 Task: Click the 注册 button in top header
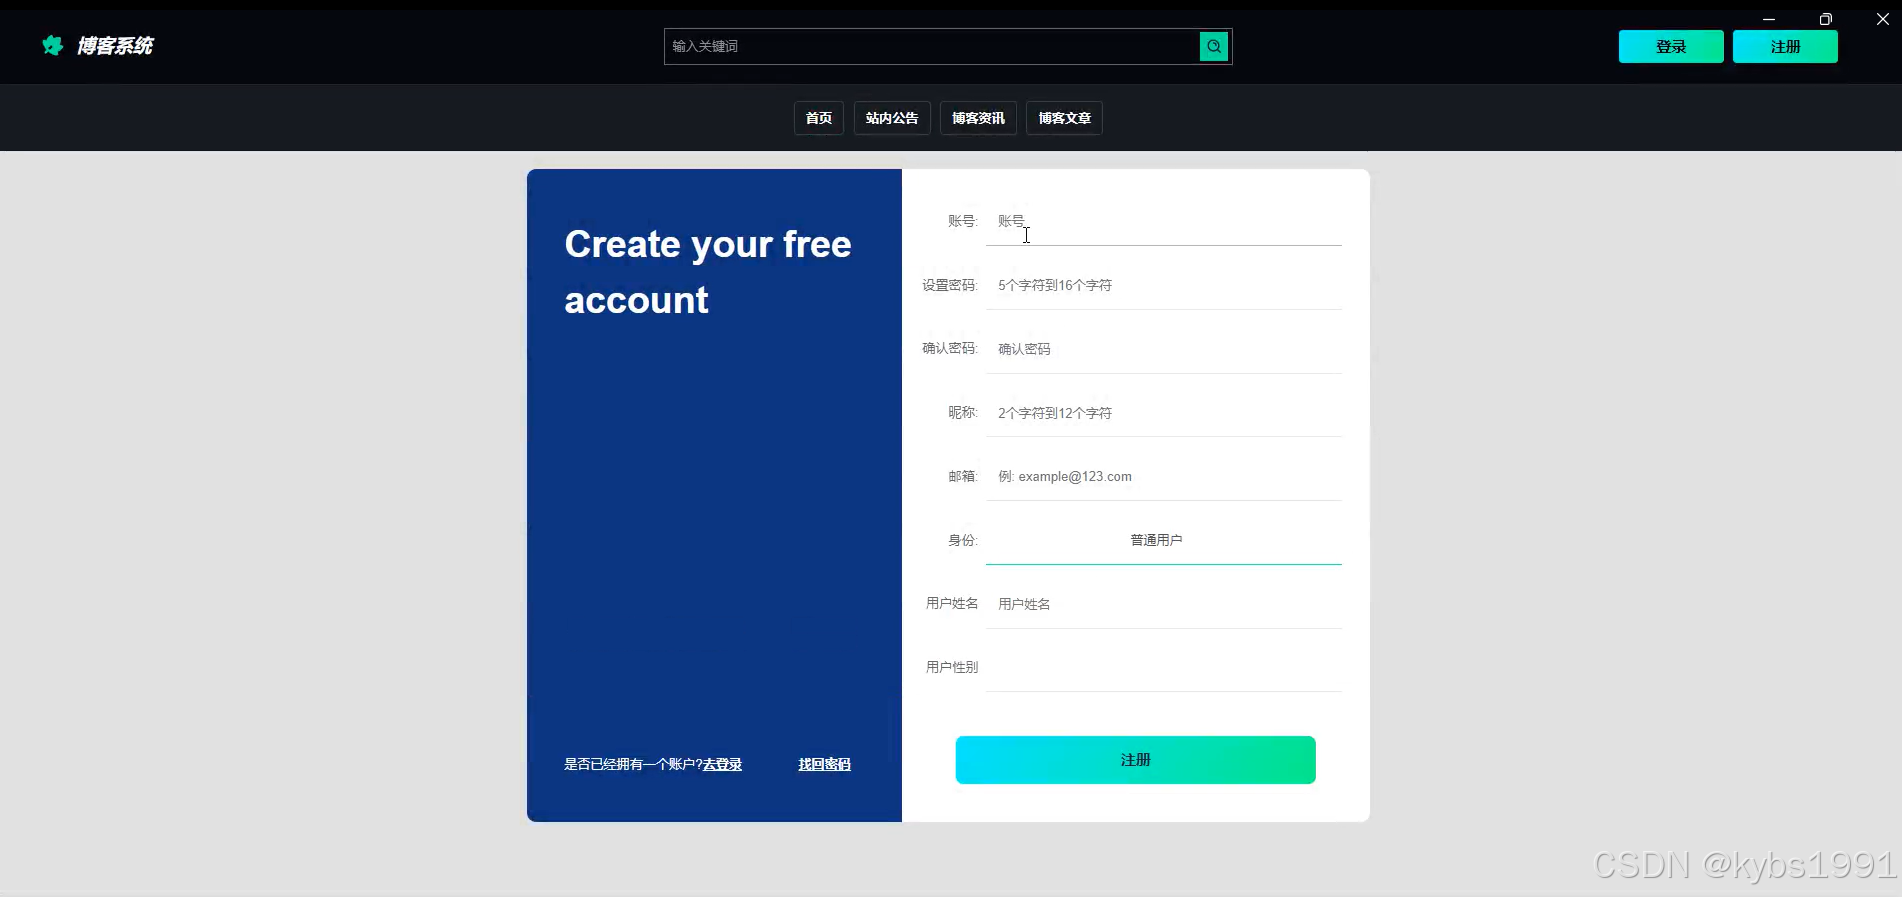(1785, 47)
